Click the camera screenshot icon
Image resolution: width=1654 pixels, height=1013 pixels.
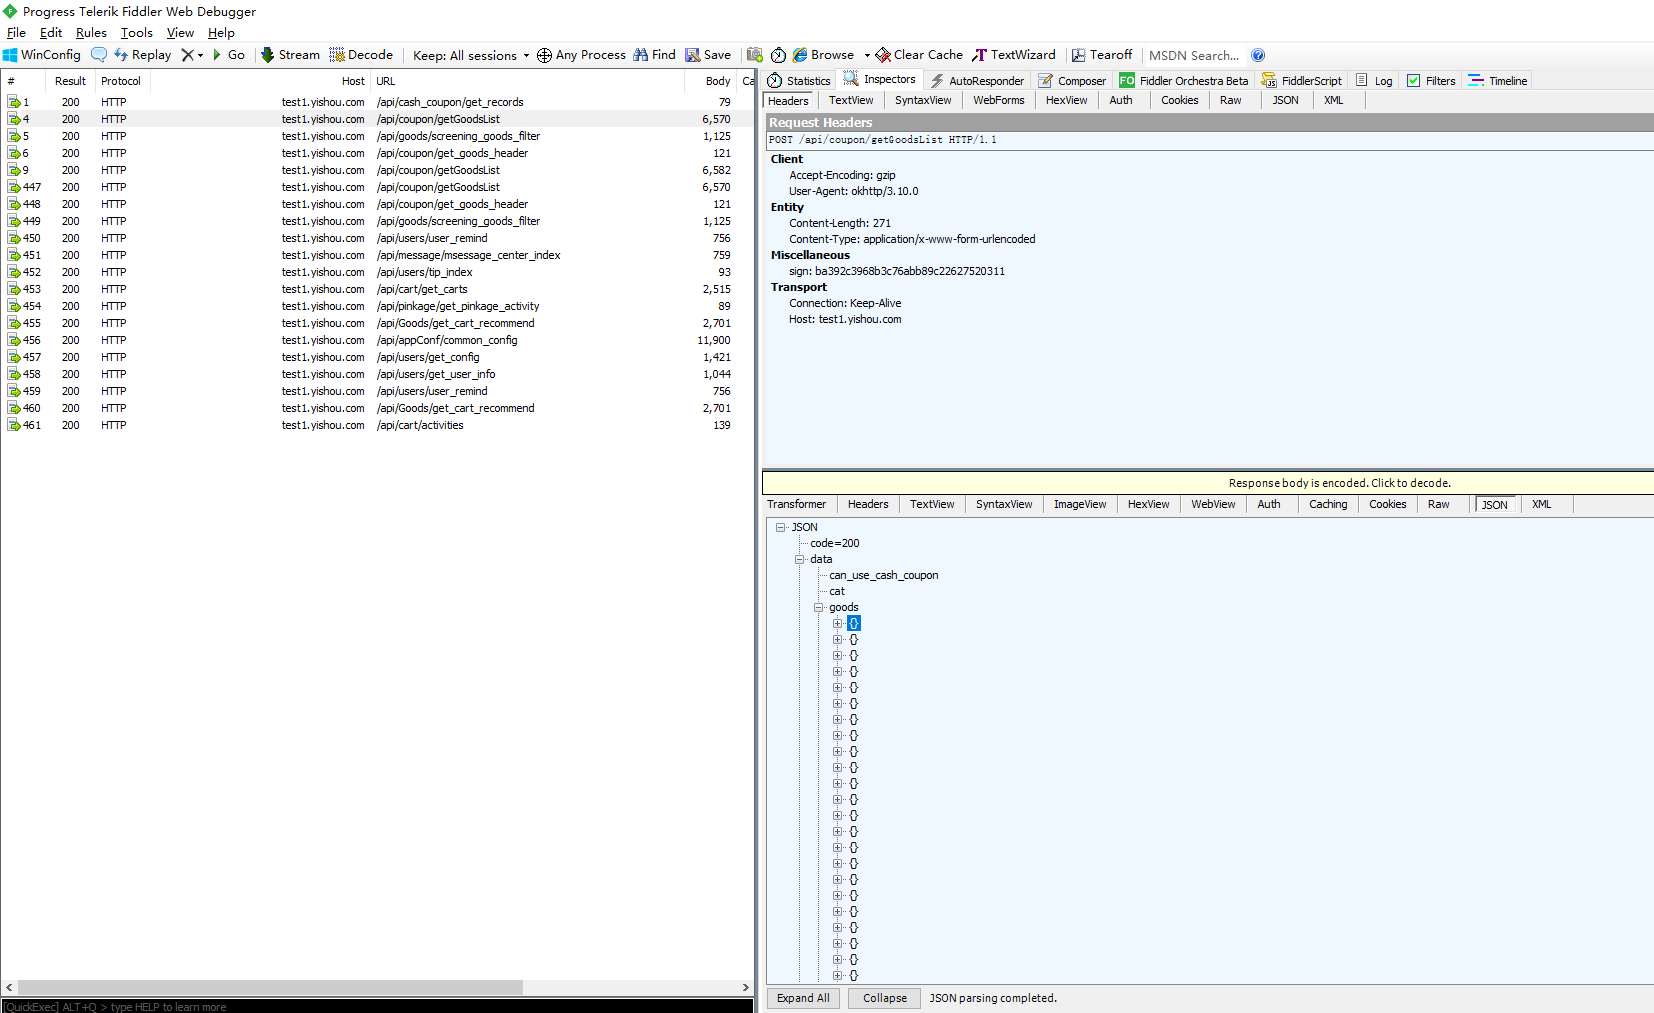(x=755, y=55)
